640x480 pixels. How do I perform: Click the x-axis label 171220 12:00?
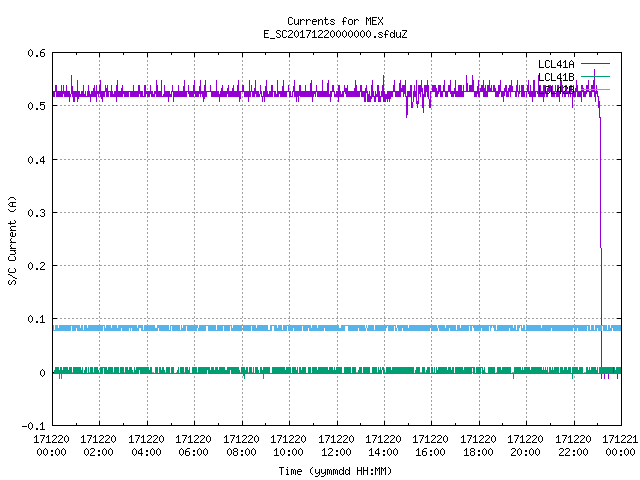[x=336, y=446]
